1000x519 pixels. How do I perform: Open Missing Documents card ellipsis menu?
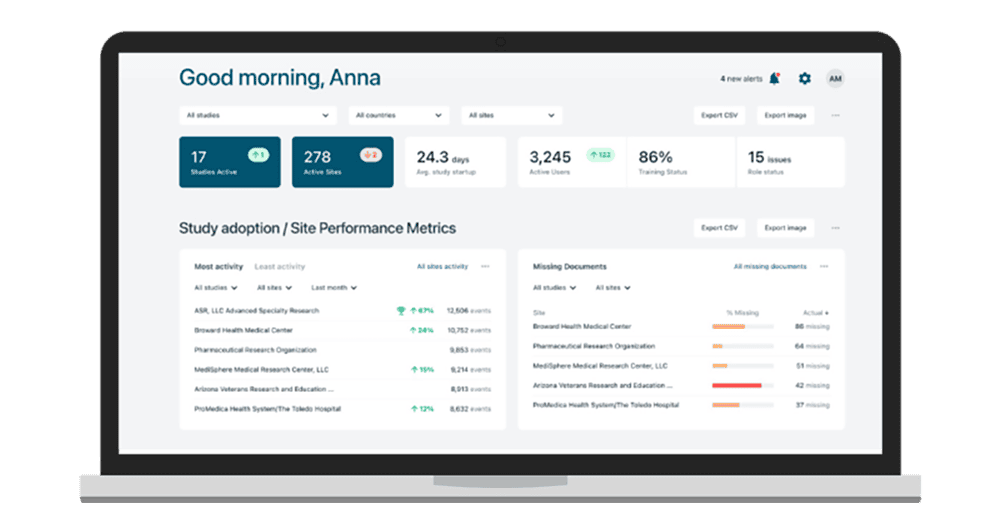click(824, 267)
